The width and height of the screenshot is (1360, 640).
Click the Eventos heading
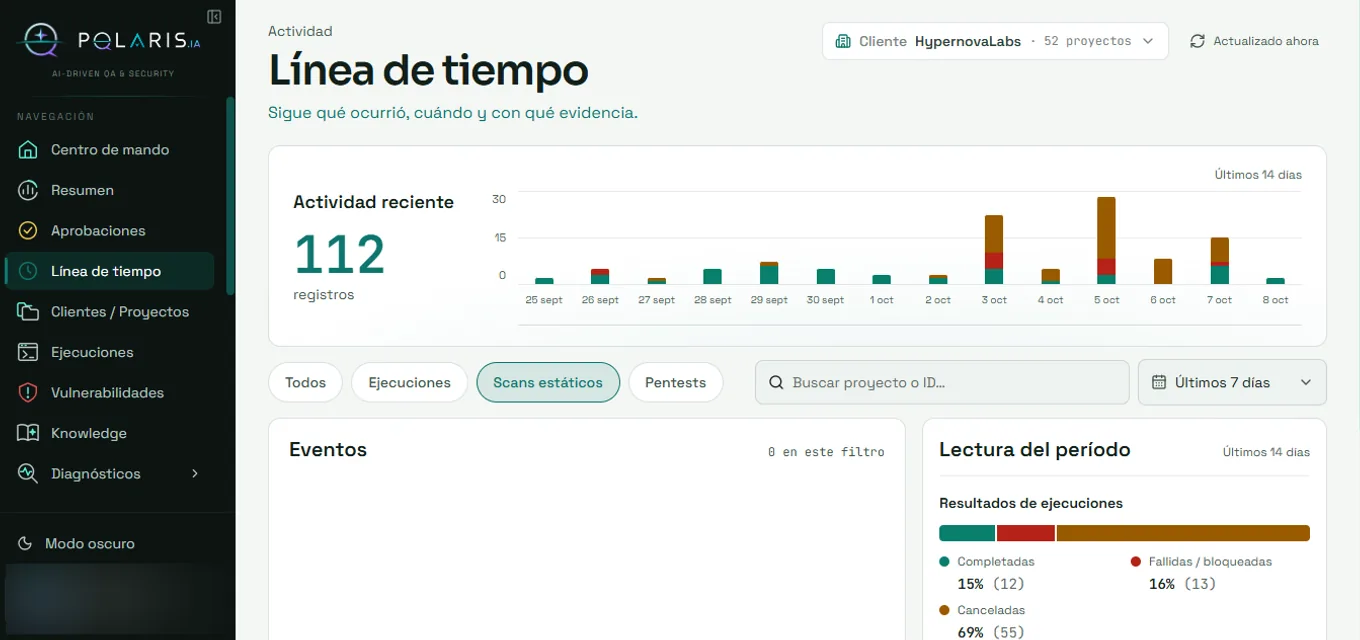click(x=328, y=450)
